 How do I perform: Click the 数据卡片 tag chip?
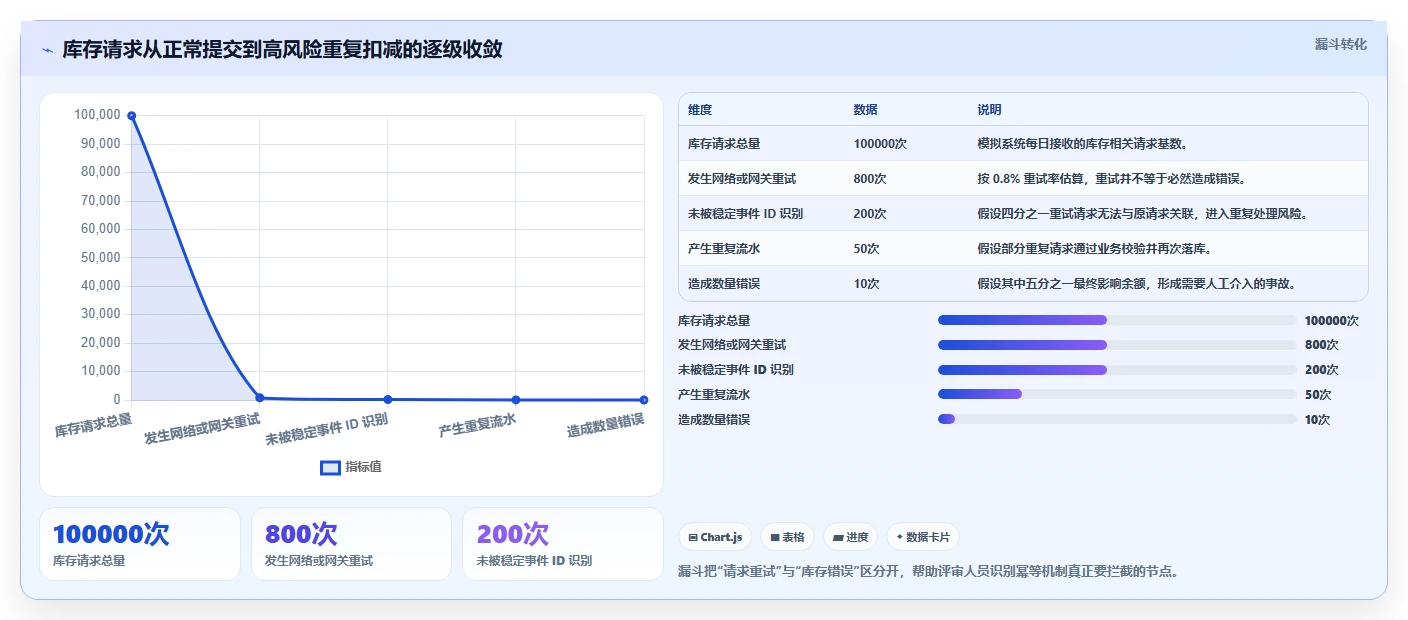[x=922, y=537]
